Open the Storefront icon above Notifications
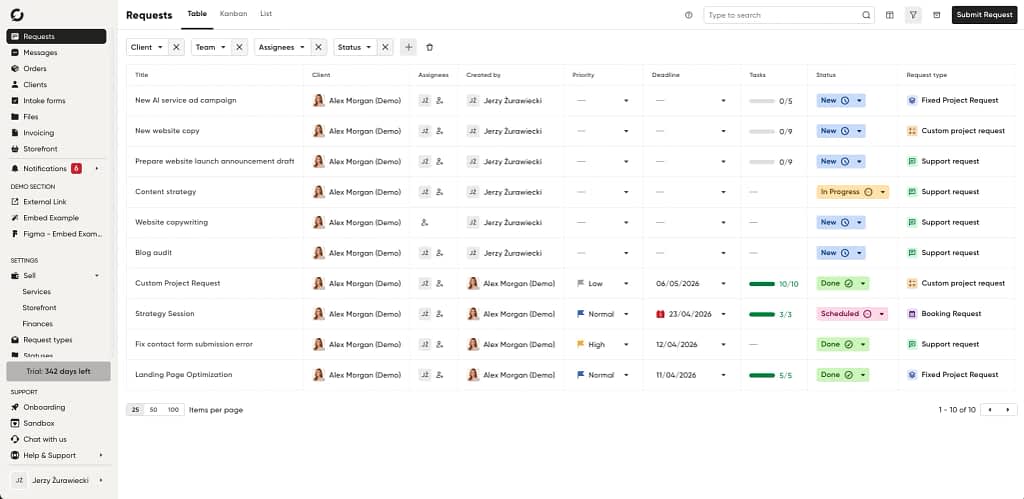The height and width of the screenshot is (499, 1024). [x=15, y=149]
